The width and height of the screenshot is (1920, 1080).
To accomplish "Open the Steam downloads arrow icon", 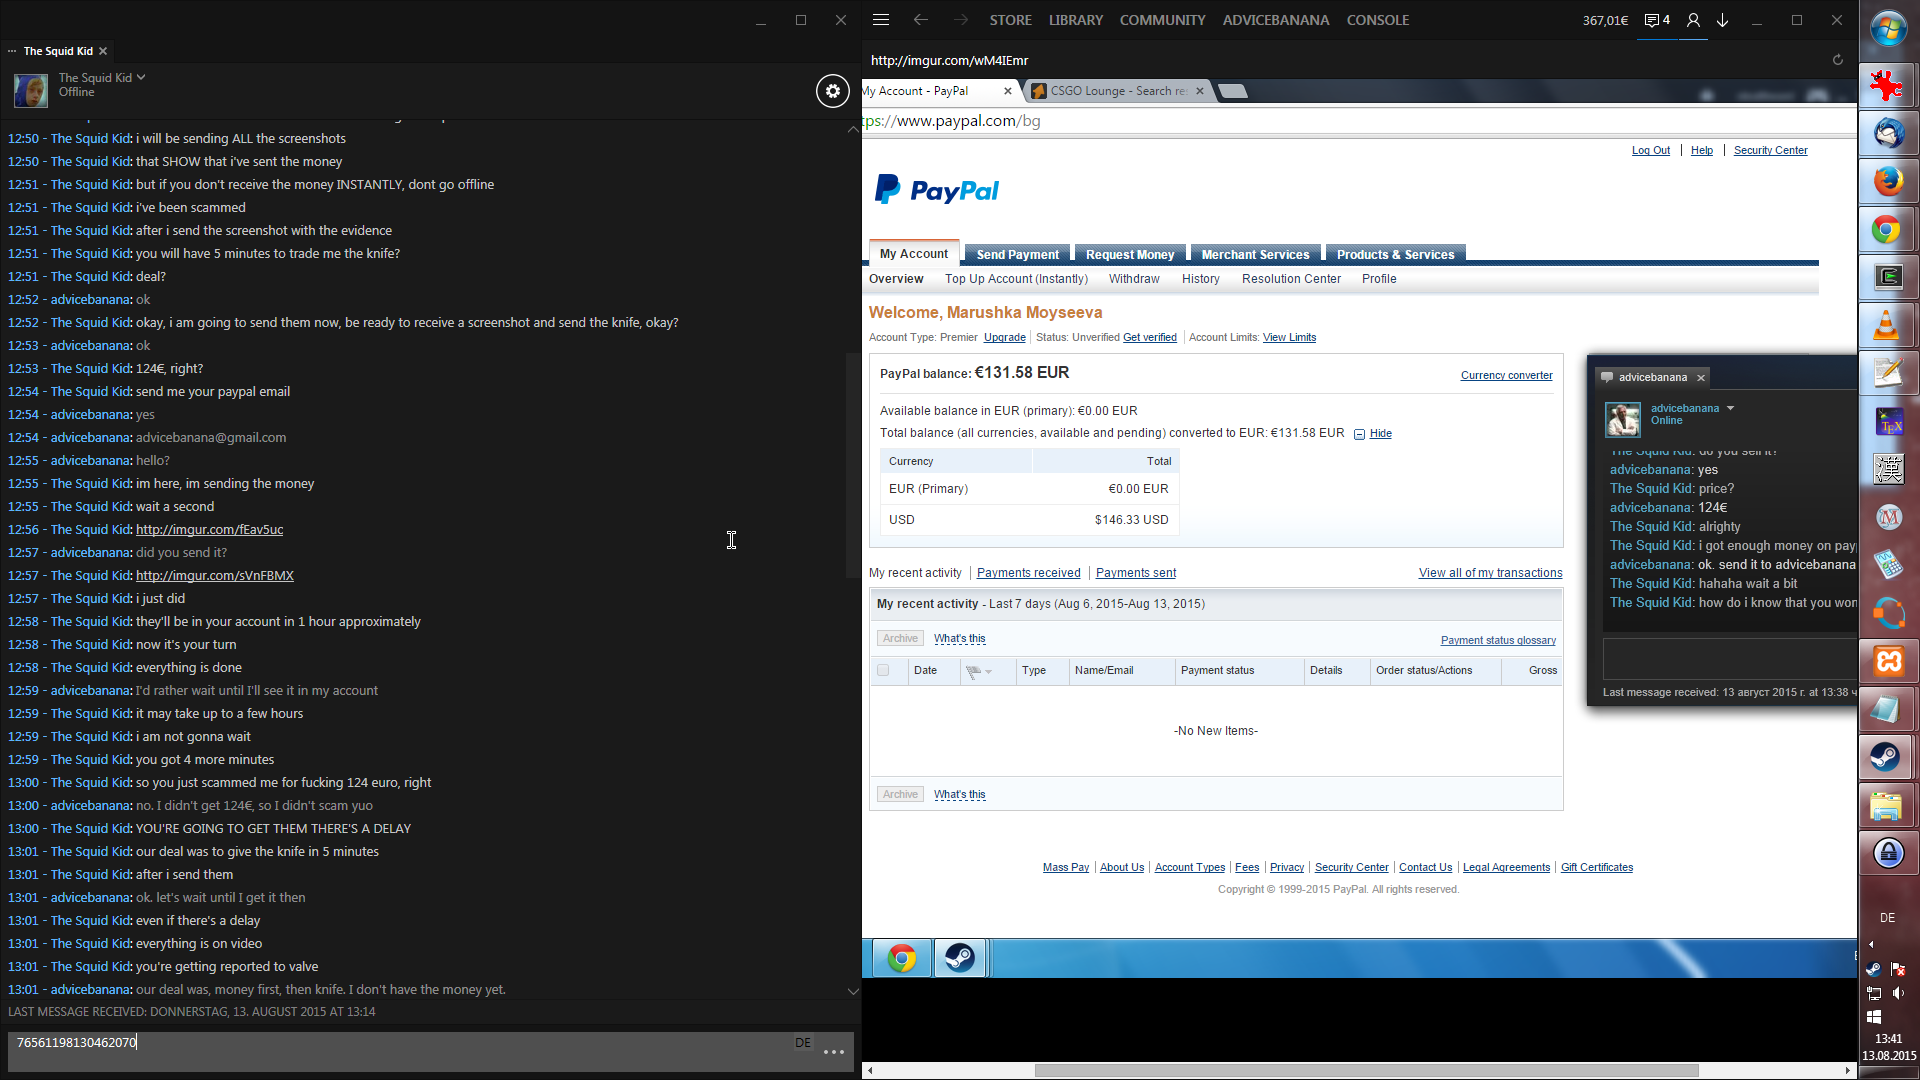I will pyautogui.click(x=1723, y=20).
